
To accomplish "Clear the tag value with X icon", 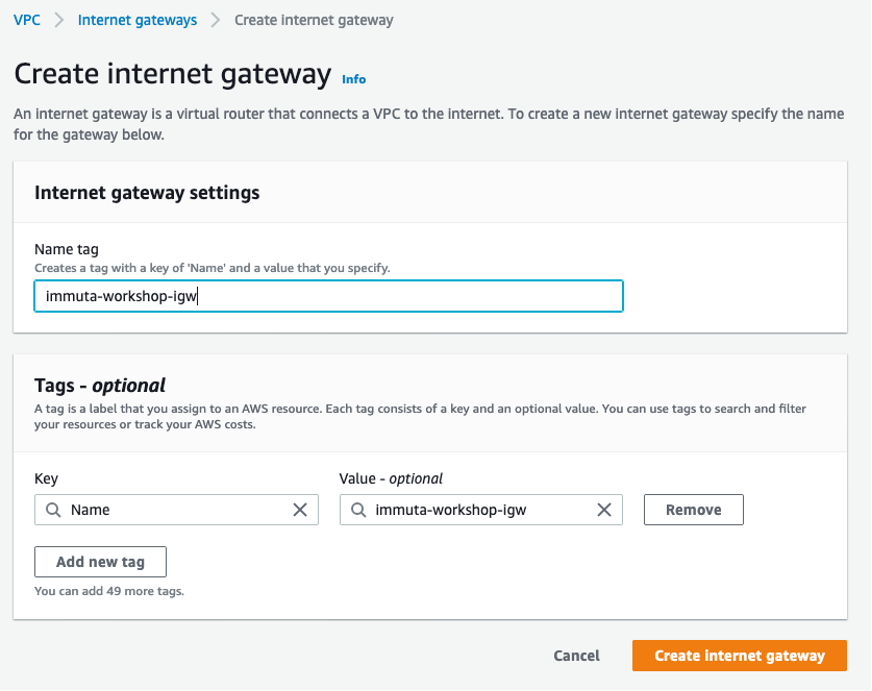I will click(x=604, y=510).
